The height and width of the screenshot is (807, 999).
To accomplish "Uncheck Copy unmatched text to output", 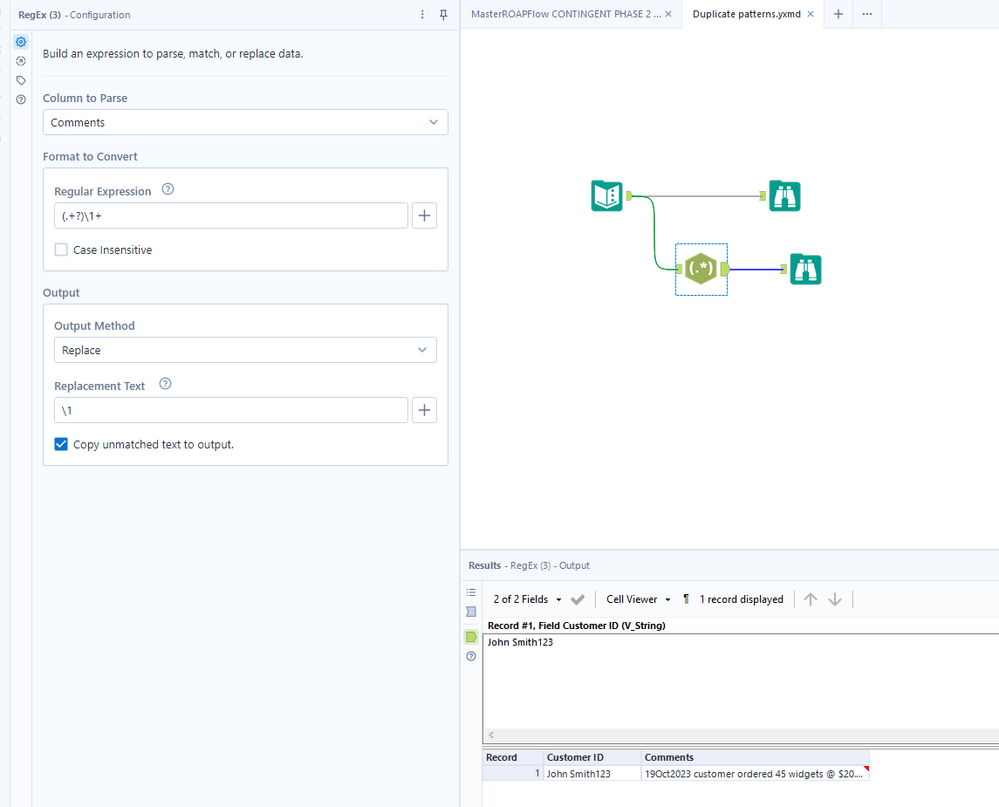I will tap(61, 444).
